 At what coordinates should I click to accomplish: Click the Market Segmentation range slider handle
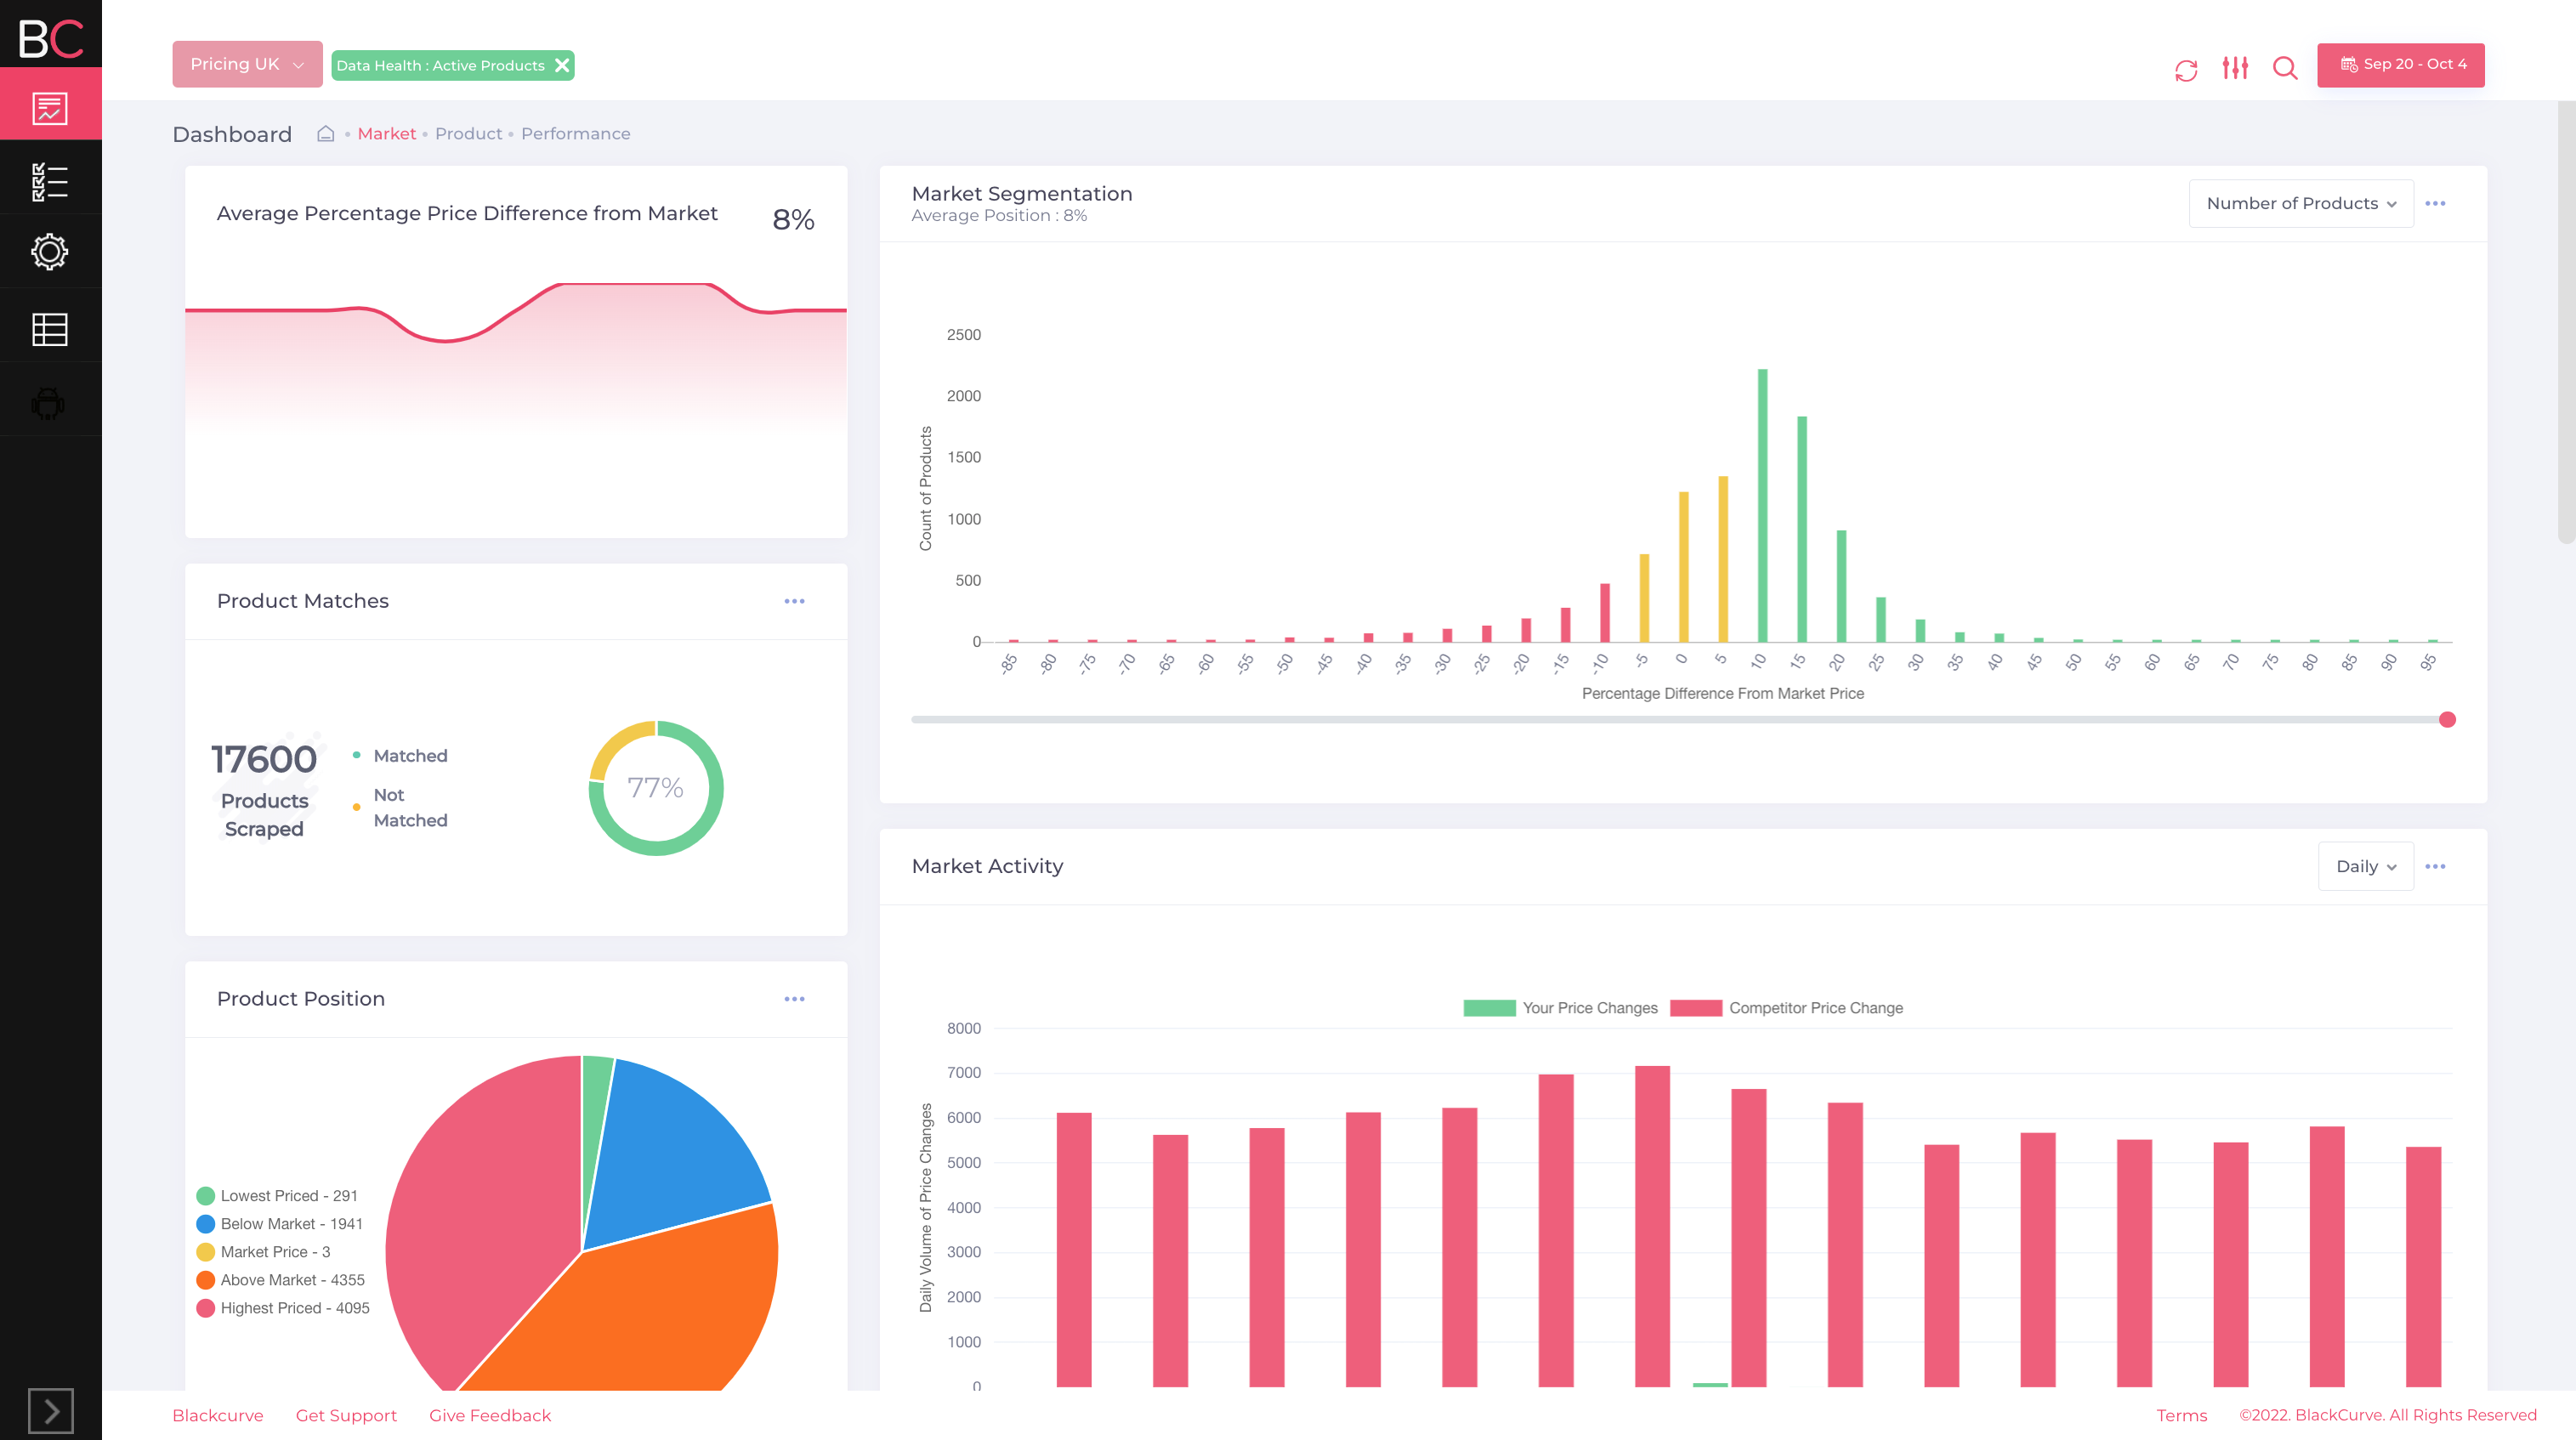coord(2447,719)
